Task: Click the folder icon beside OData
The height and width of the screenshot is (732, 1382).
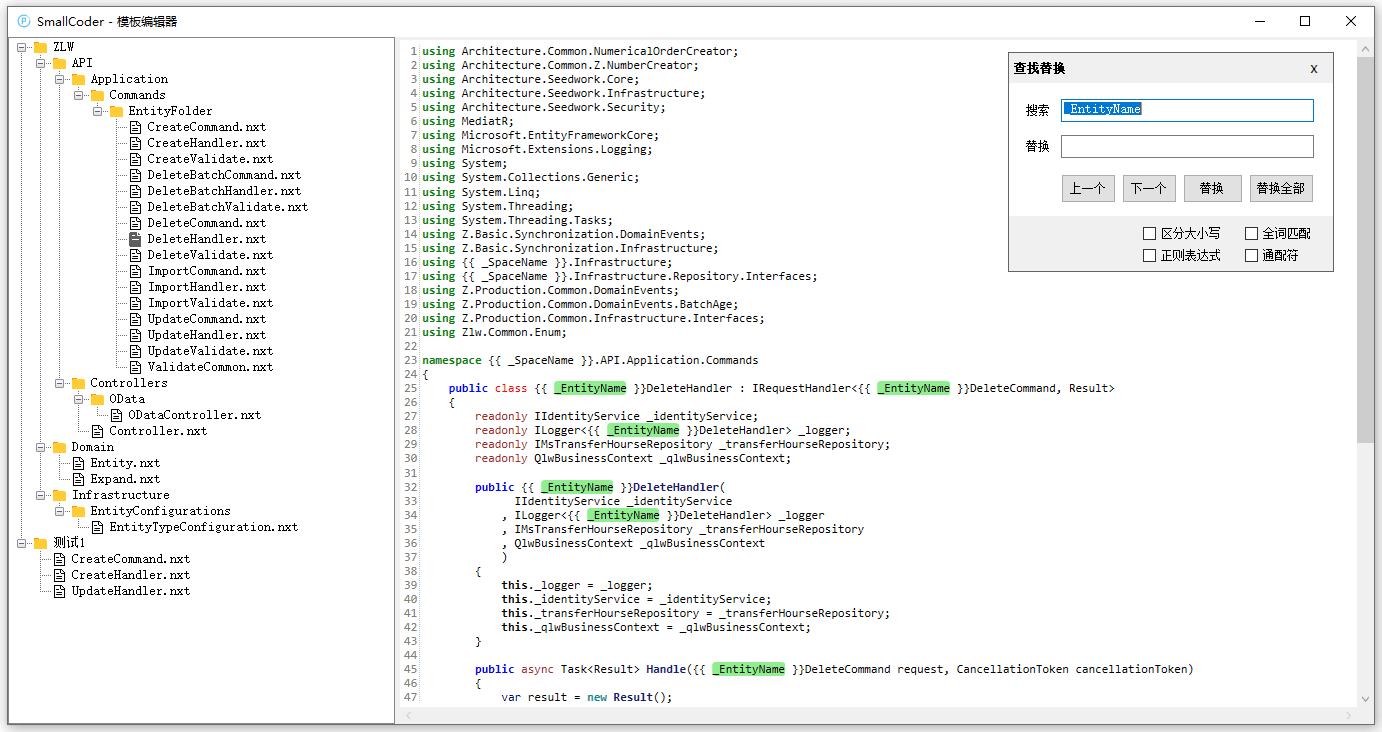Action: tap(98, 398)
